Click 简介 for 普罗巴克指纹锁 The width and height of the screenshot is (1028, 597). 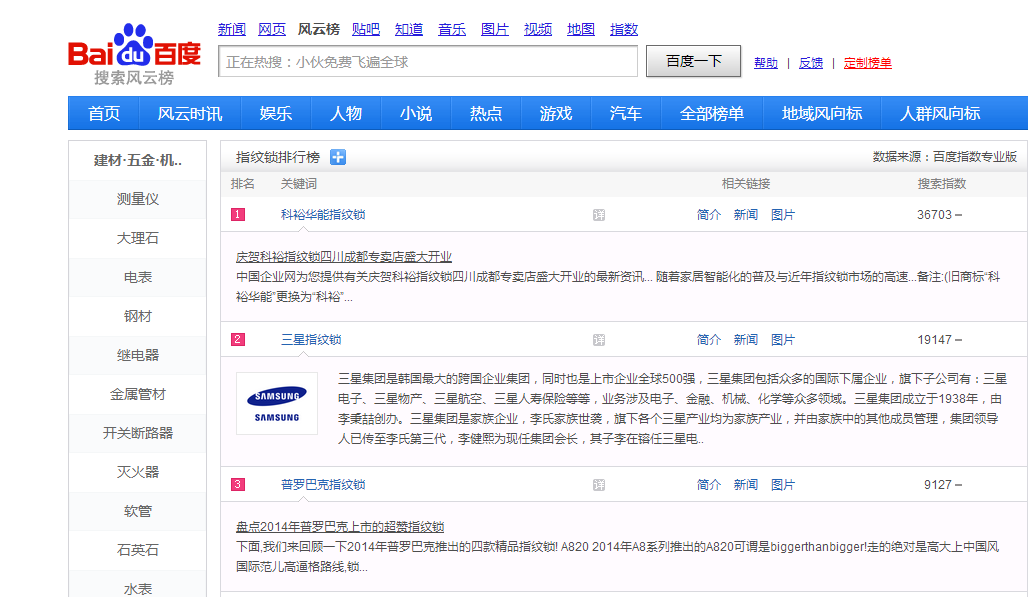(x=709, y=485)
